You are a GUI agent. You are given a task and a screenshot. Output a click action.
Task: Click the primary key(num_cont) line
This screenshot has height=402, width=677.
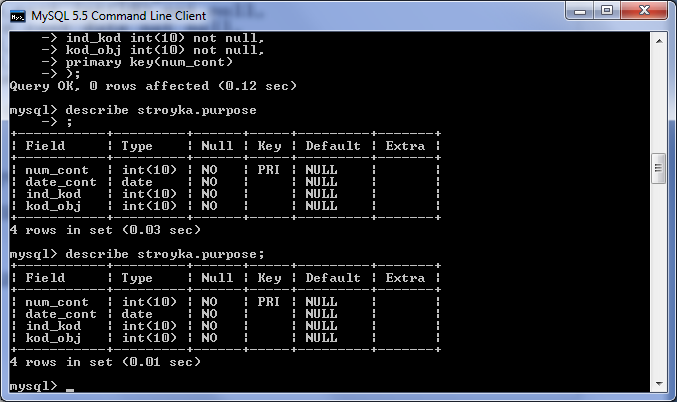coord(149,62)
